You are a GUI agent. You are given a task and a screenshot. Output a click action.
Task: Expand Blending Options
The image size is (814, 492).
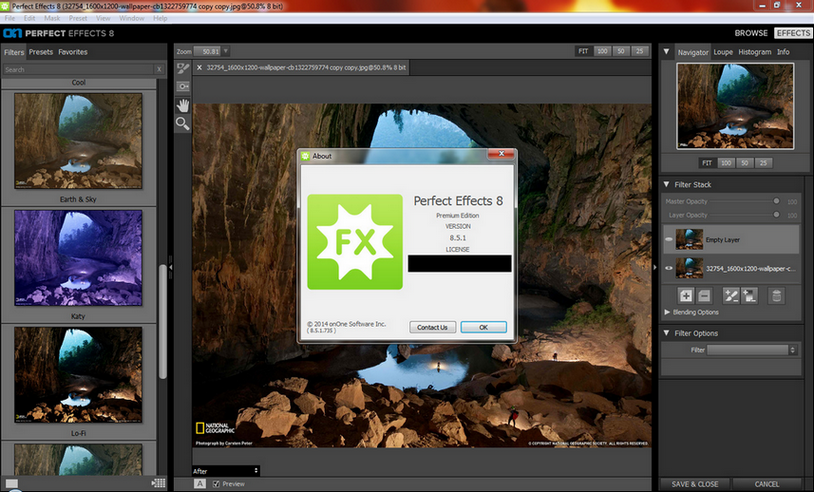[667, 312]
